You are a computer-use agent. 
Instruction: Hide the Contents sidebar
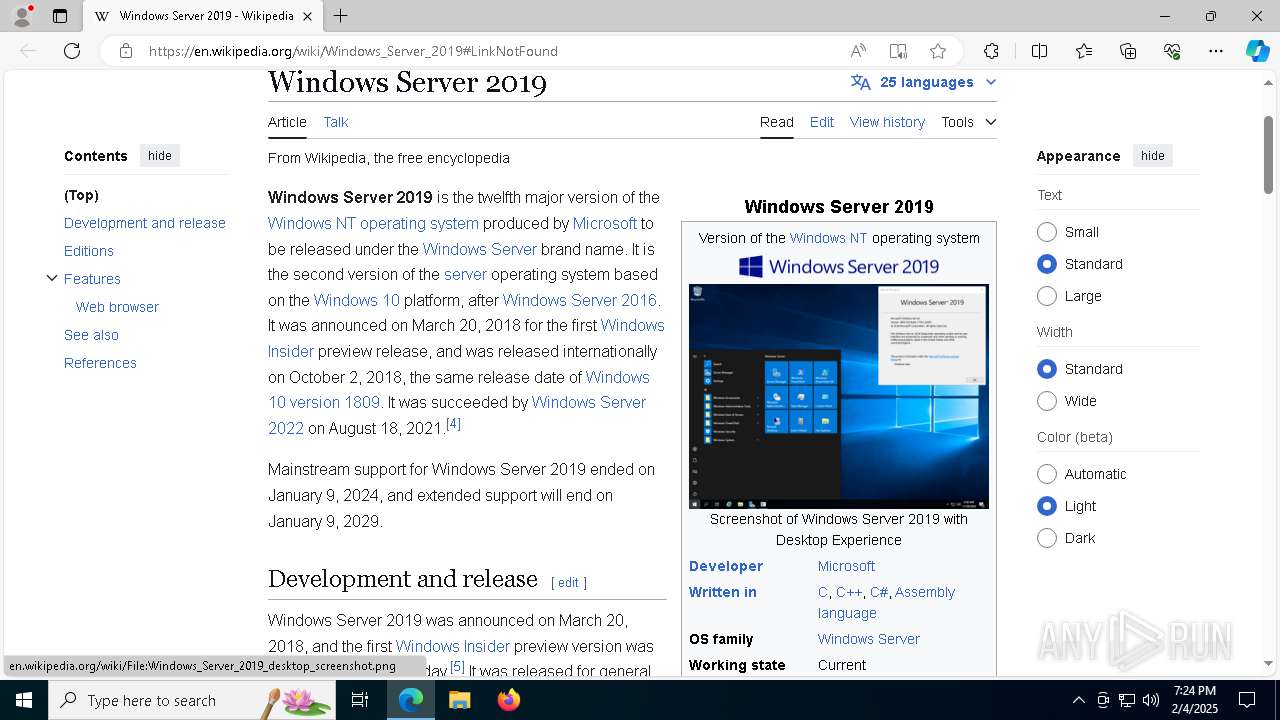click(160, 156)
